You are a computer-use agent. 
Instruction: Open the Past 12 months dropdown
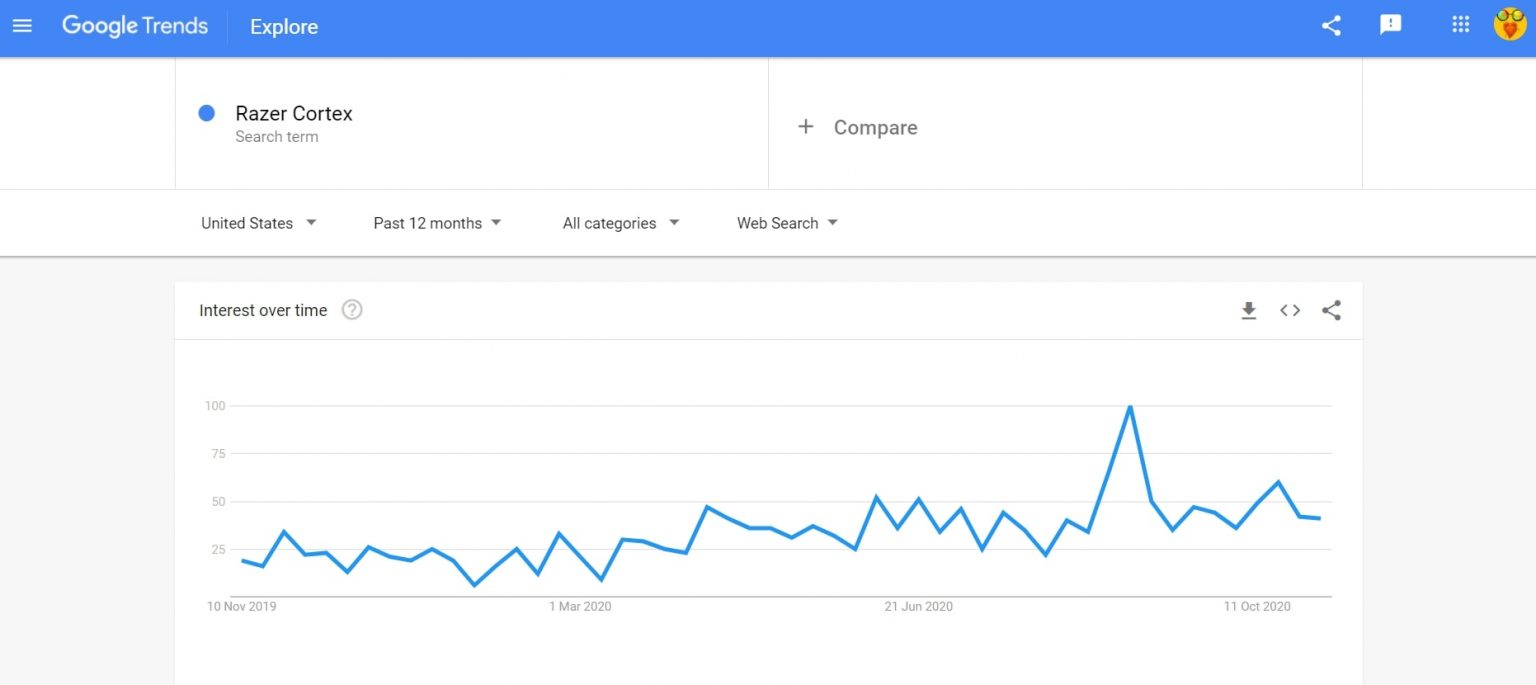(437, 223)
